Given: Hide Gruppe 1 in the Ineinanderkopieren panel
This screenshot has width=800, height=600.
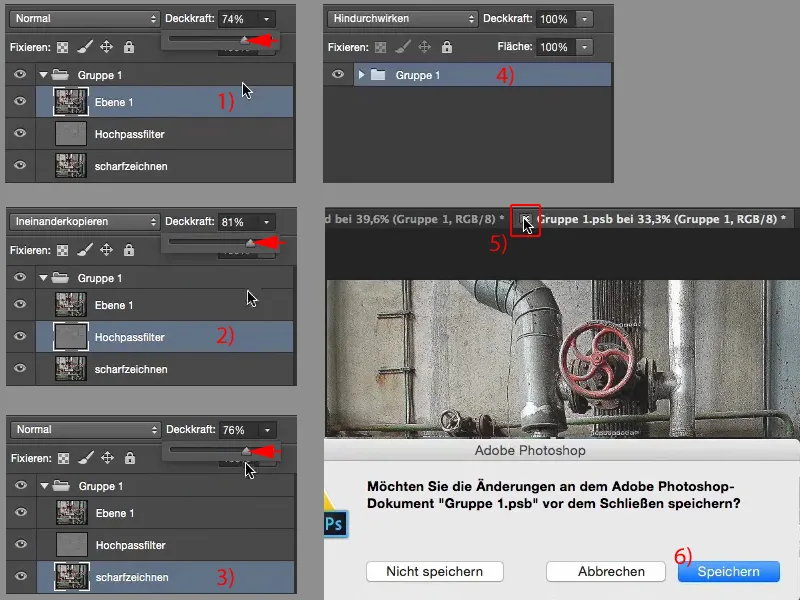Looking at the screenshot, I should coord(20,277).
